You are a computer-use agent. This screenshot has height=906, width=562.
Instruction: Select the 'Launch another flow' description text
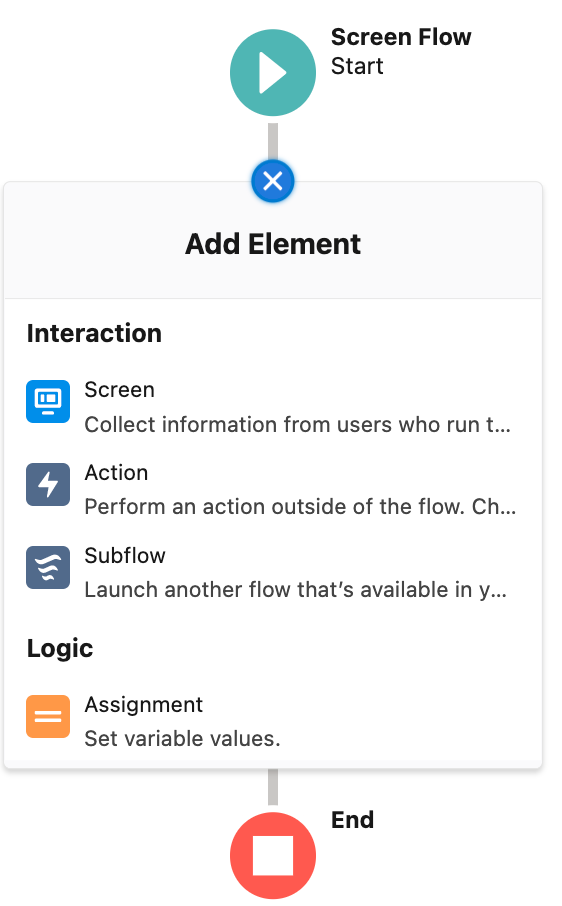click(x=296, y=590)
